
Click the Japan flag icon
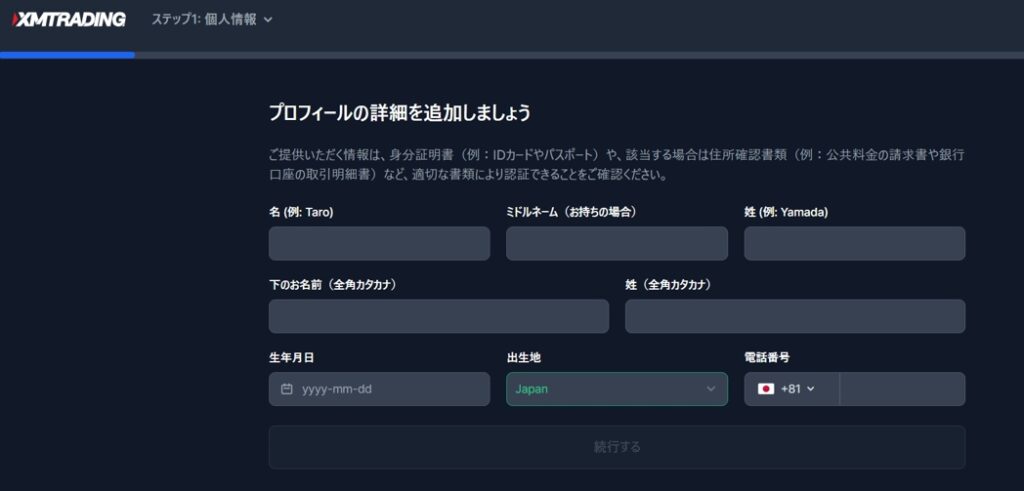[766, 389]
